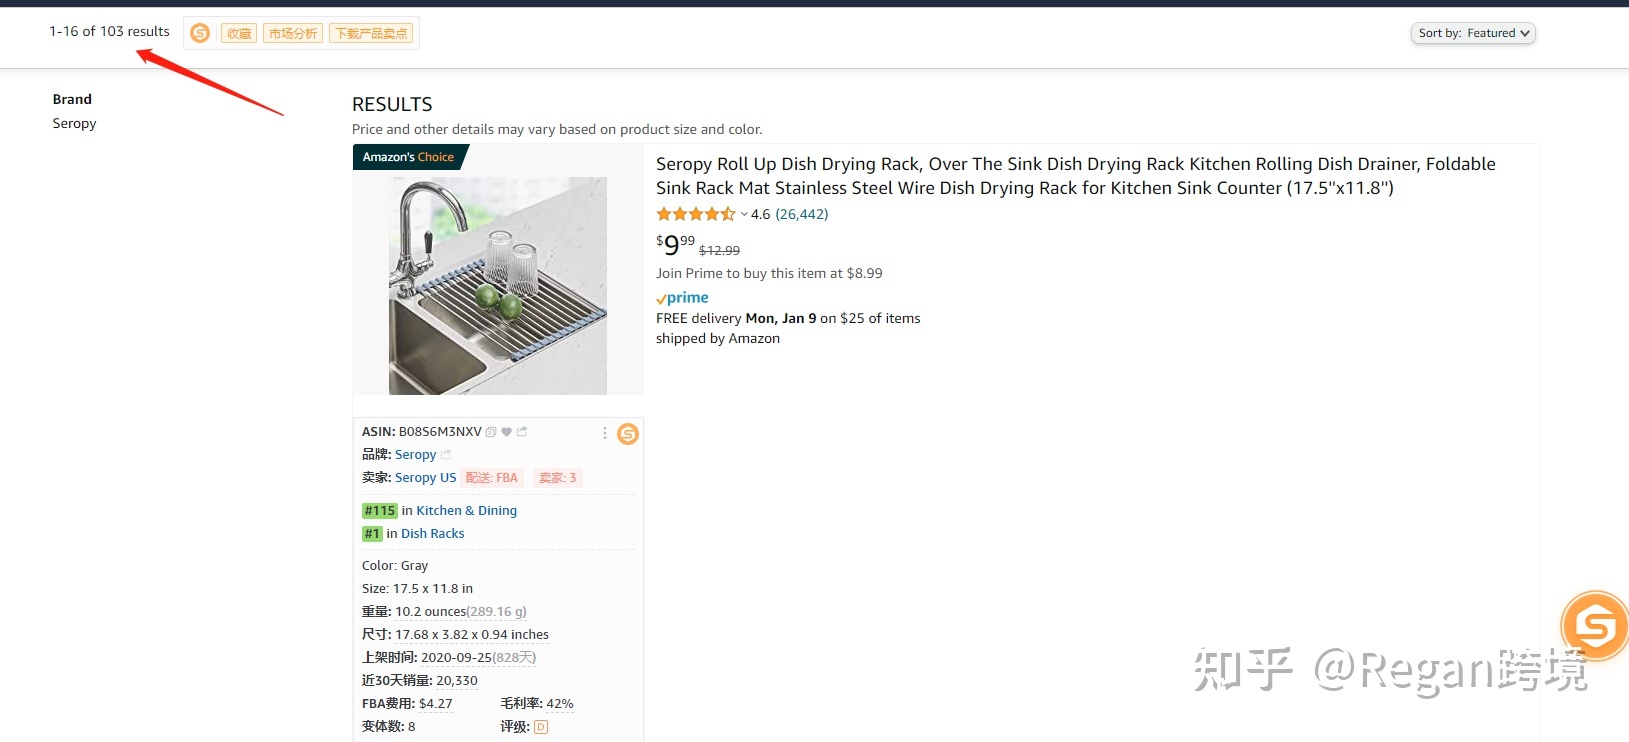Open the 市场分析 toolbar option
This screenshot has width=1629, height=742.
coord(293,34)
